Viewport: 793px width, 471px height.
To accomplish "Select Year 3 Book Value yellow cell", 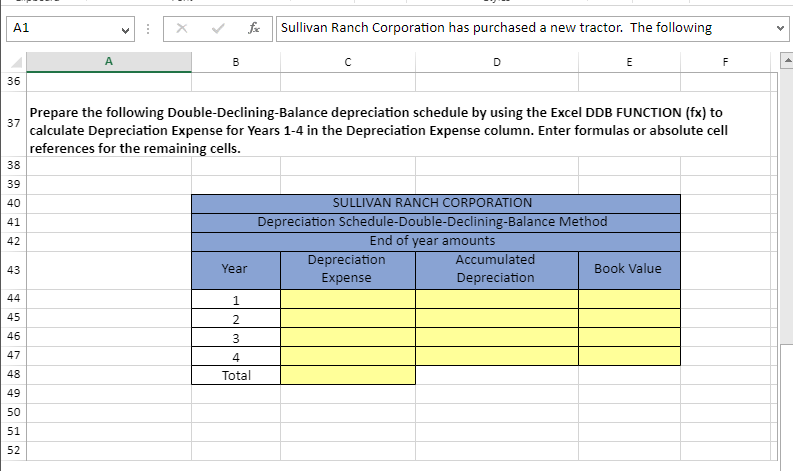I will coord(629,337).
